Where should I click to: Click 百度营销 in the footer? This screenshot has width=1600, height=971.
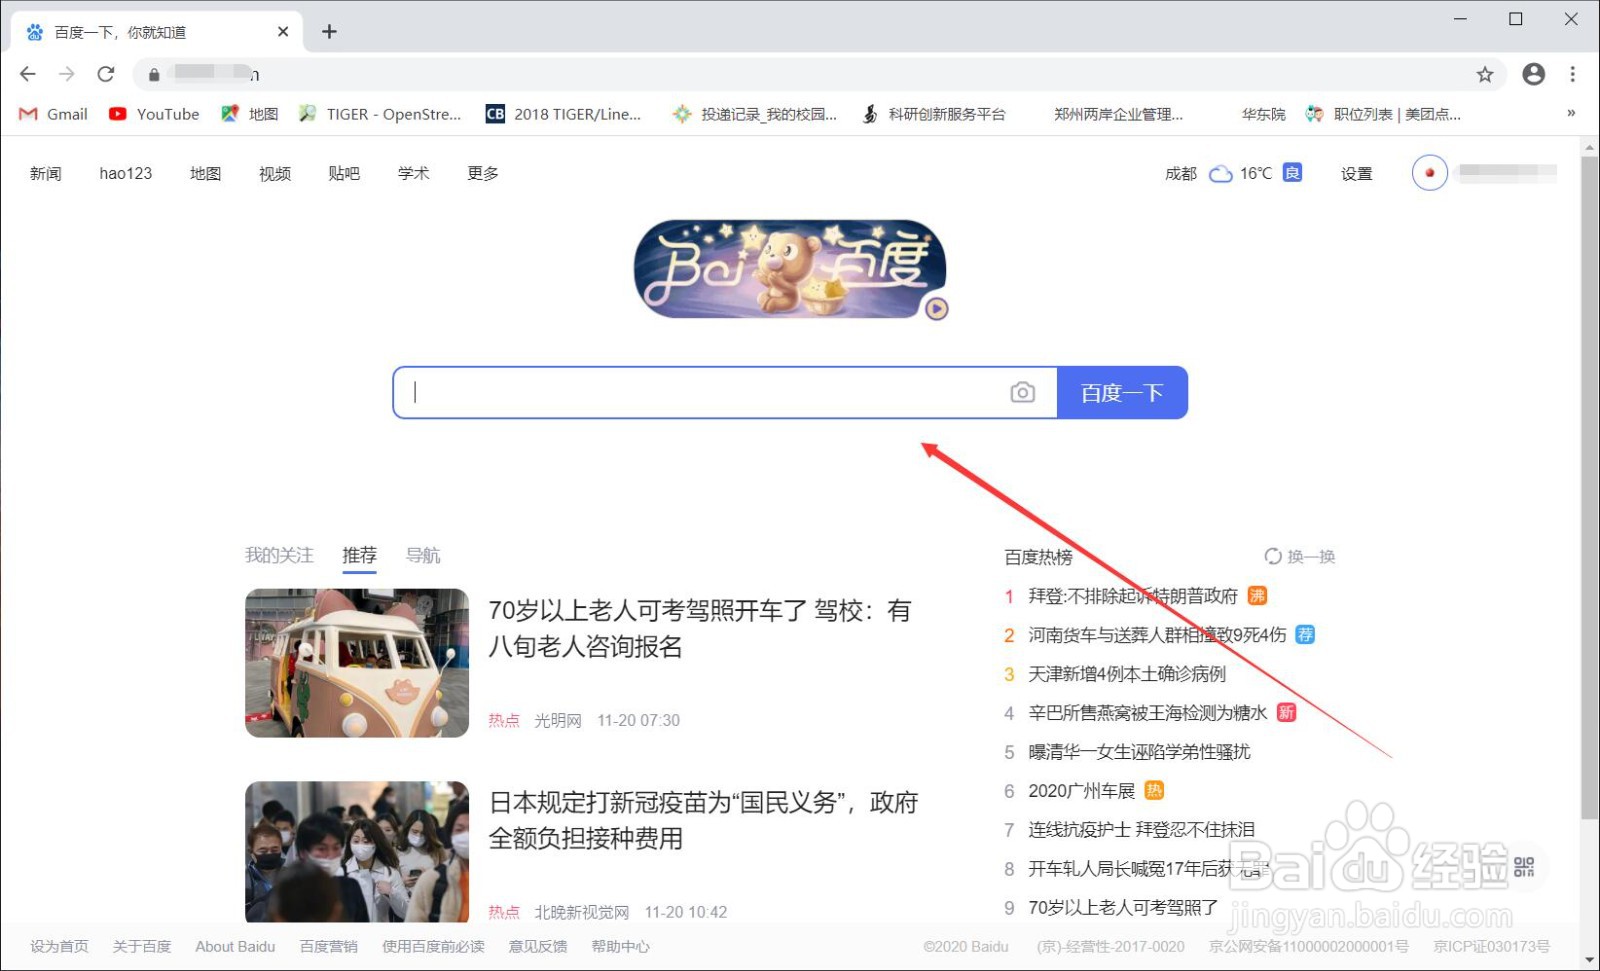pyautogui.click(x=329, y=946)
